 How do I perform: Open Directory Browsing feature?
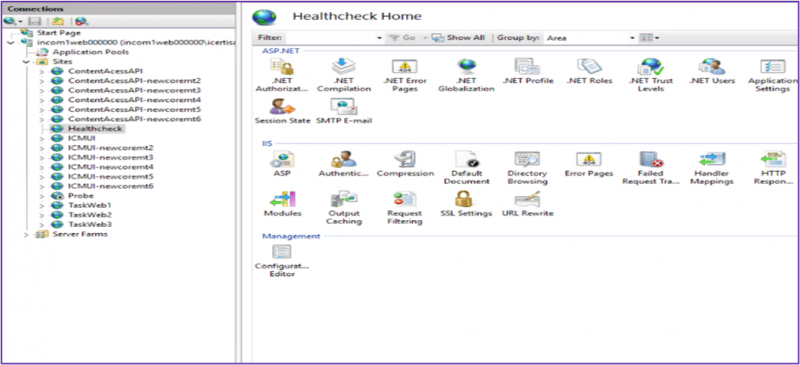[x=528, y=168]
